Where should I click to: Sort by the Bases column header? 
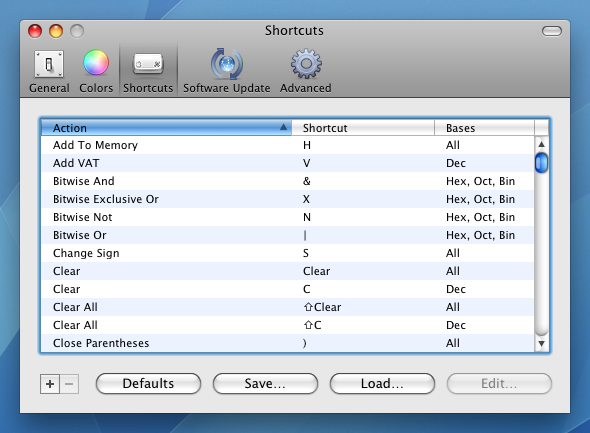coord(485,128)
